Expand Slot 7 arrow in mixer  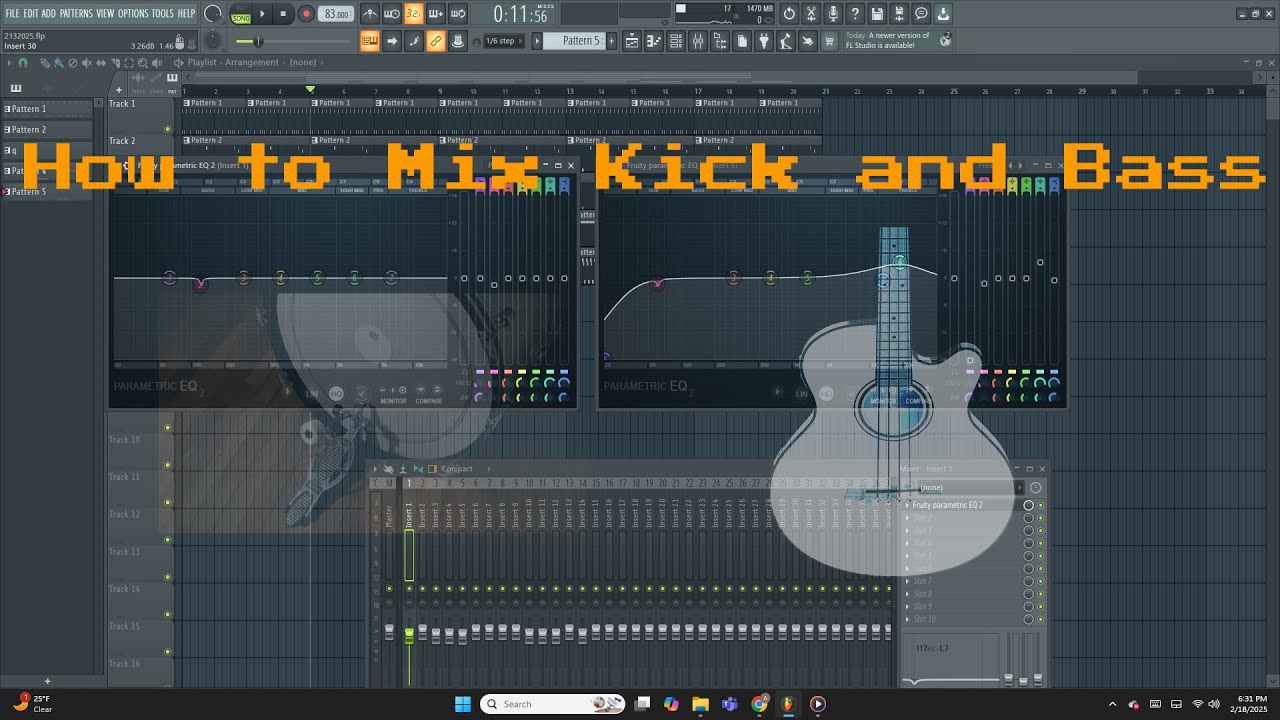click(907, 581)
